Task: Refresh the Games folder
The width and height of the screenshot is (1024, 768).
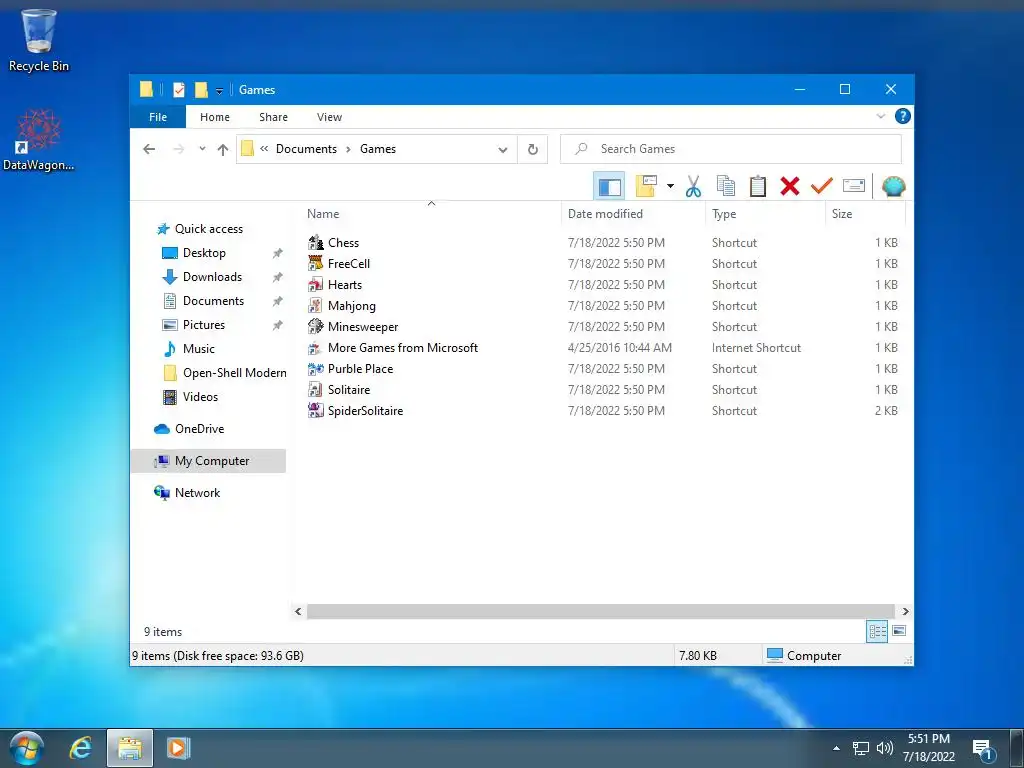Action: pyautogui.click(x=533, y=150)
